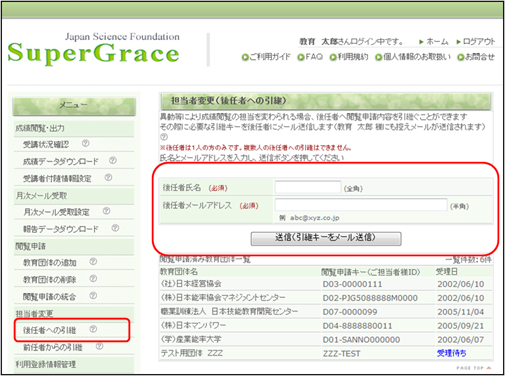Open help icon beside 前任者からの引継
The width and height of the screenshot is (505, 376).
[x=100, y=346]
